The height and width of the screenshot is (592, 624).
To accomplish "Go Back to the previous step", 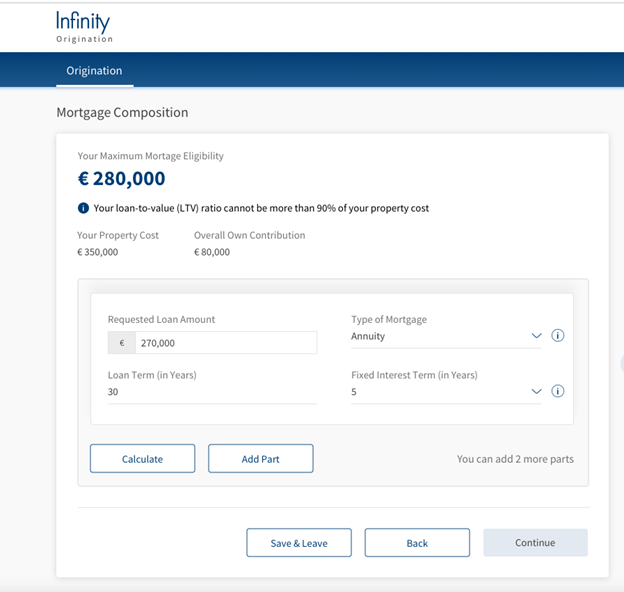I will [x=417, y=543].
